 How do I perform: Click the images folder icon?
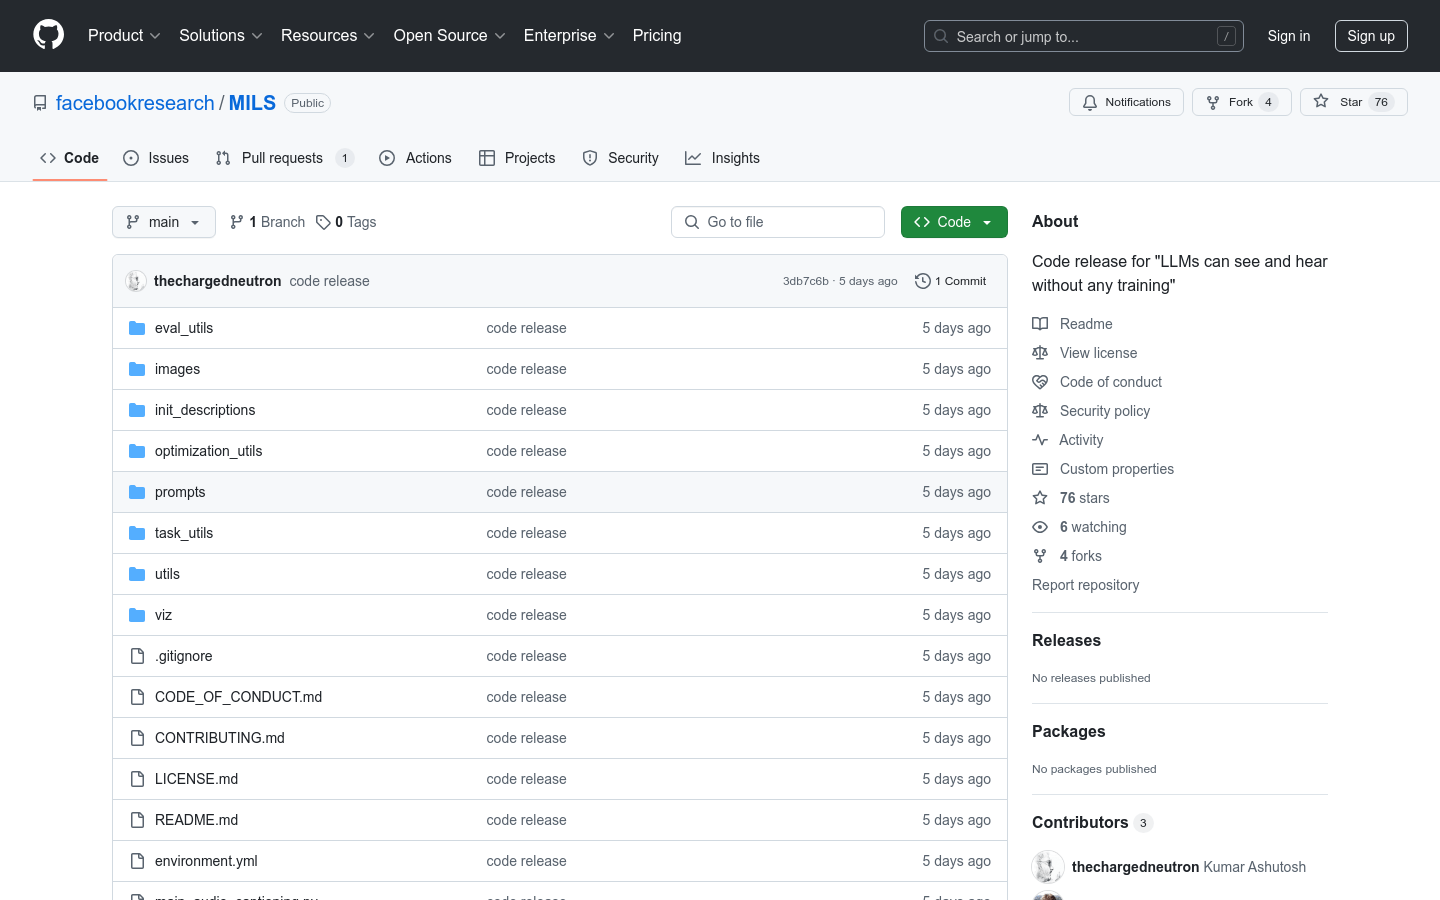click(137, 369)
